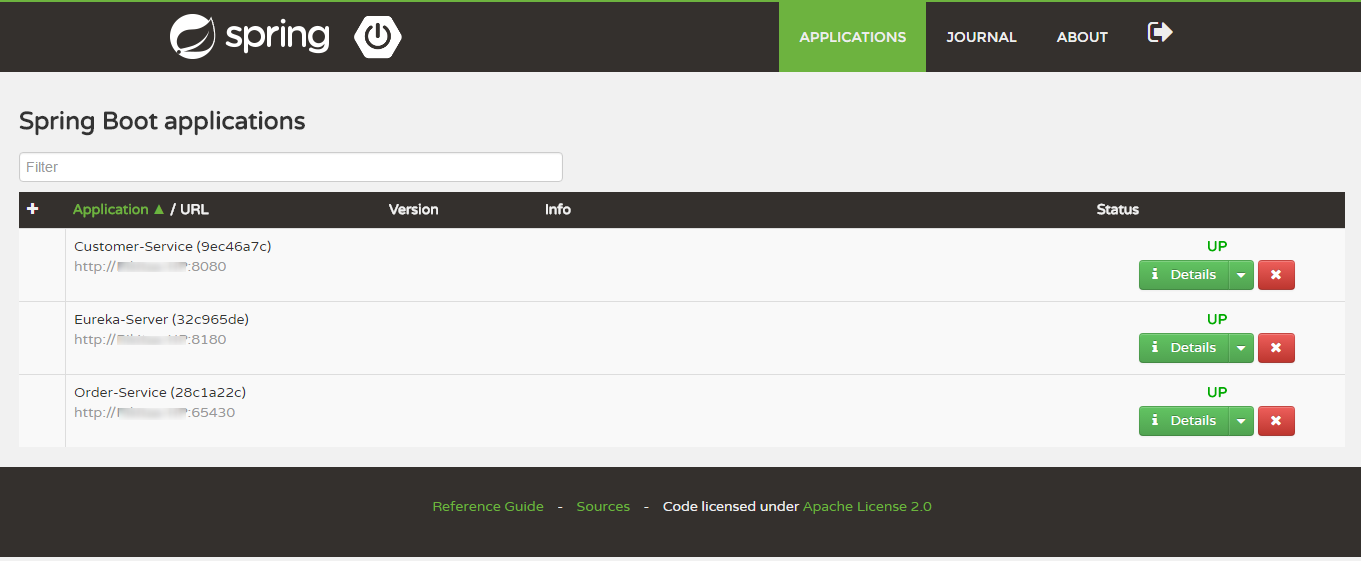
Task: Sort by Application column header
Action: click(118, 210)
